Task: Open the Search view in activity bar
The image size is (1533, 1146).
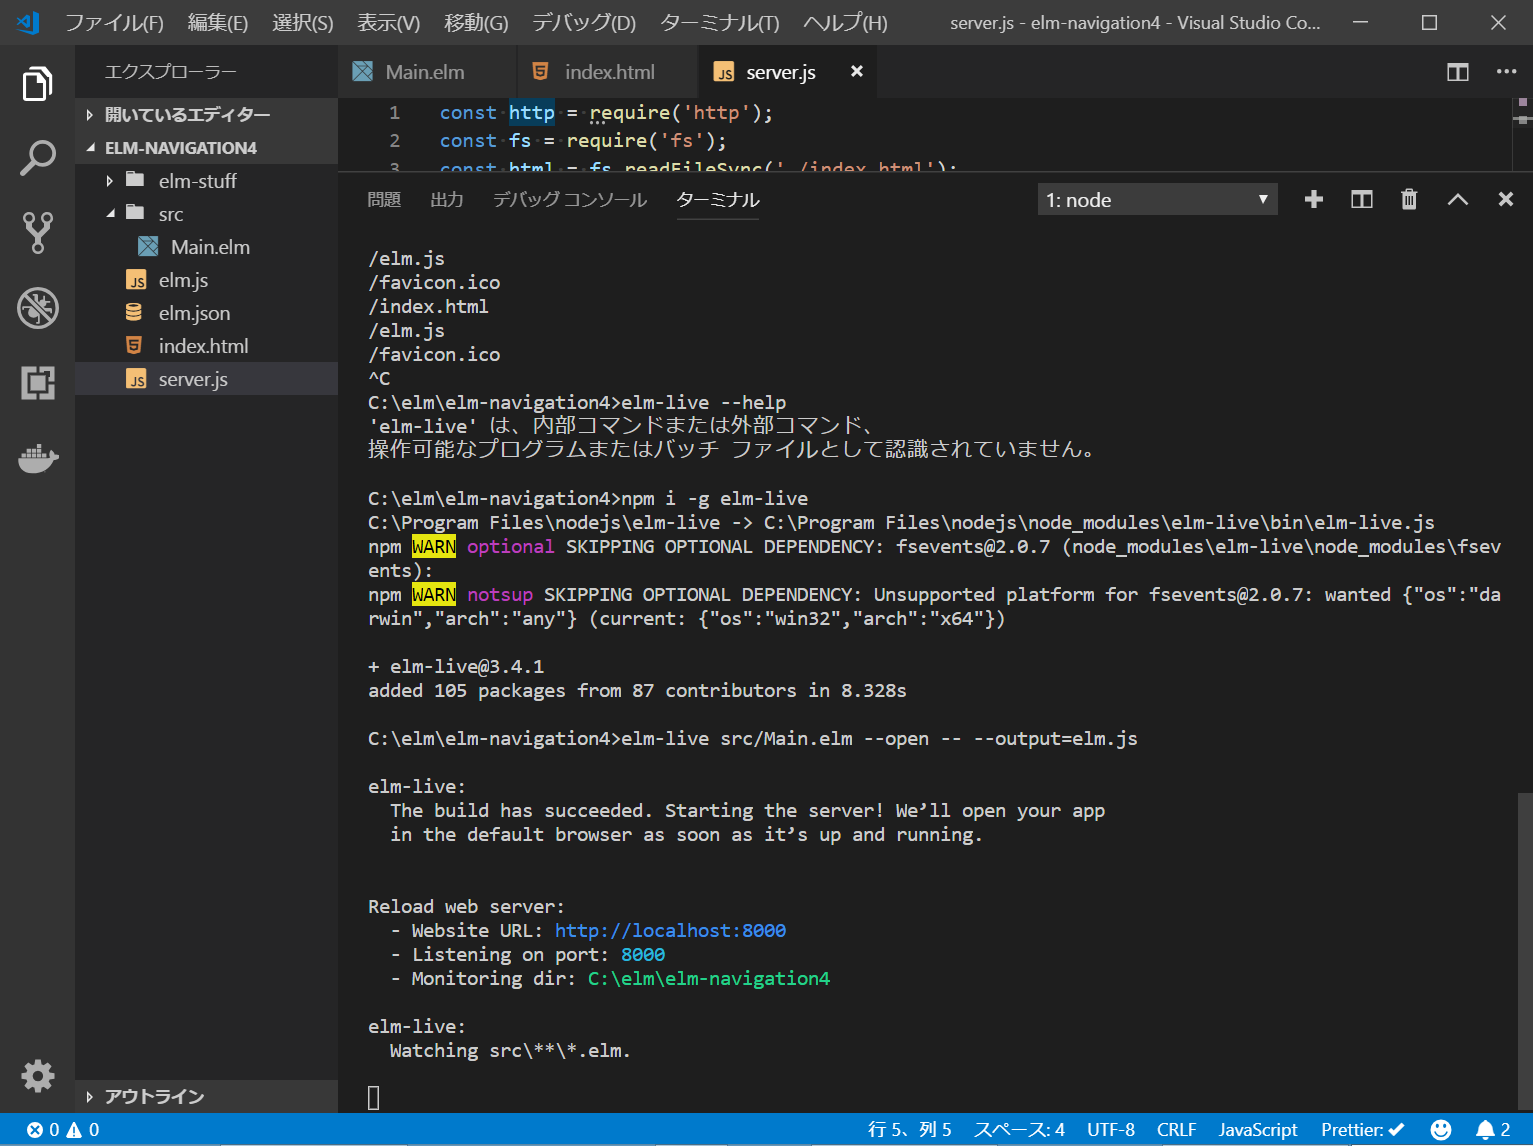Action: pyautogui.click(x=37, y=158)
